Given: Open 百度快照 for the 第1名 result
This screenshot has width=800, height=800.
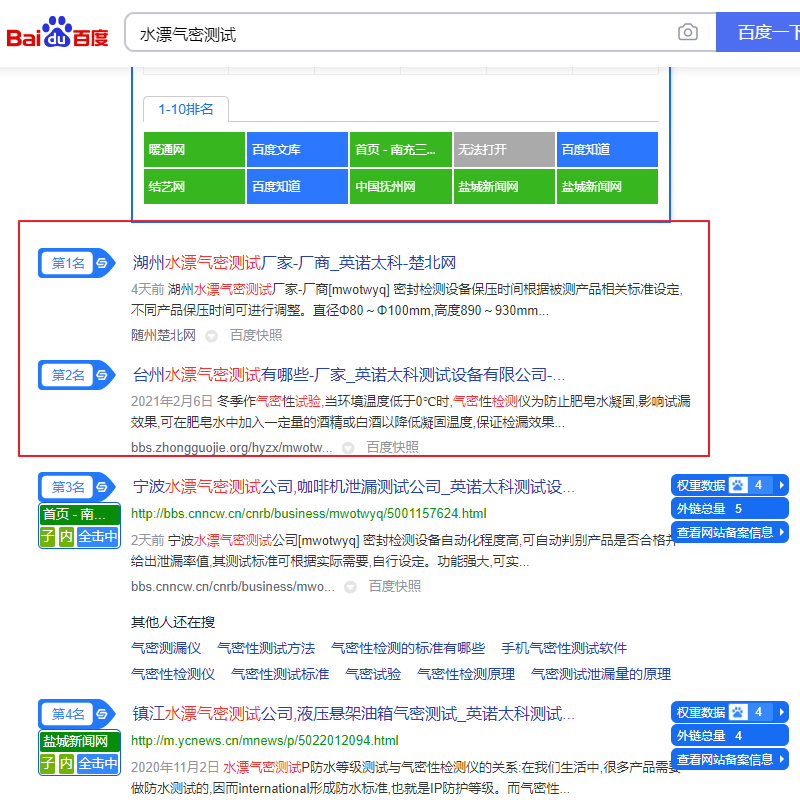Looking at the screenshot, I should [253, 335].
